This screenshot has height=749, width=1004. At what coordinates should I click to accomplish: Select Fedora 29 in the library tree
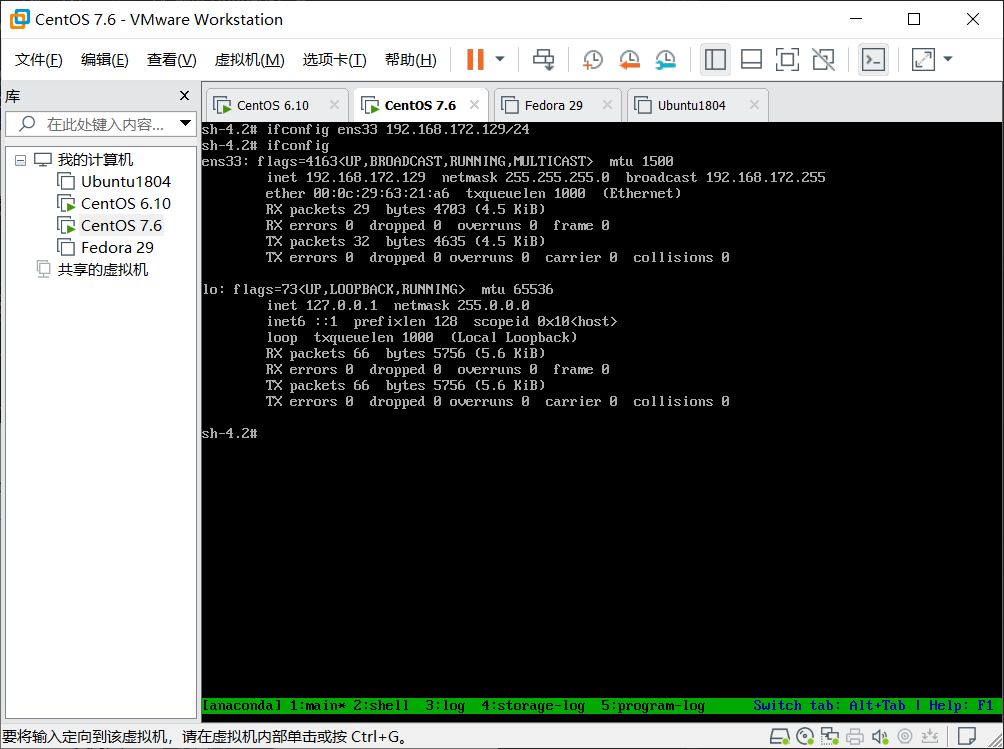pyautogui.click(x=117, y=247)
